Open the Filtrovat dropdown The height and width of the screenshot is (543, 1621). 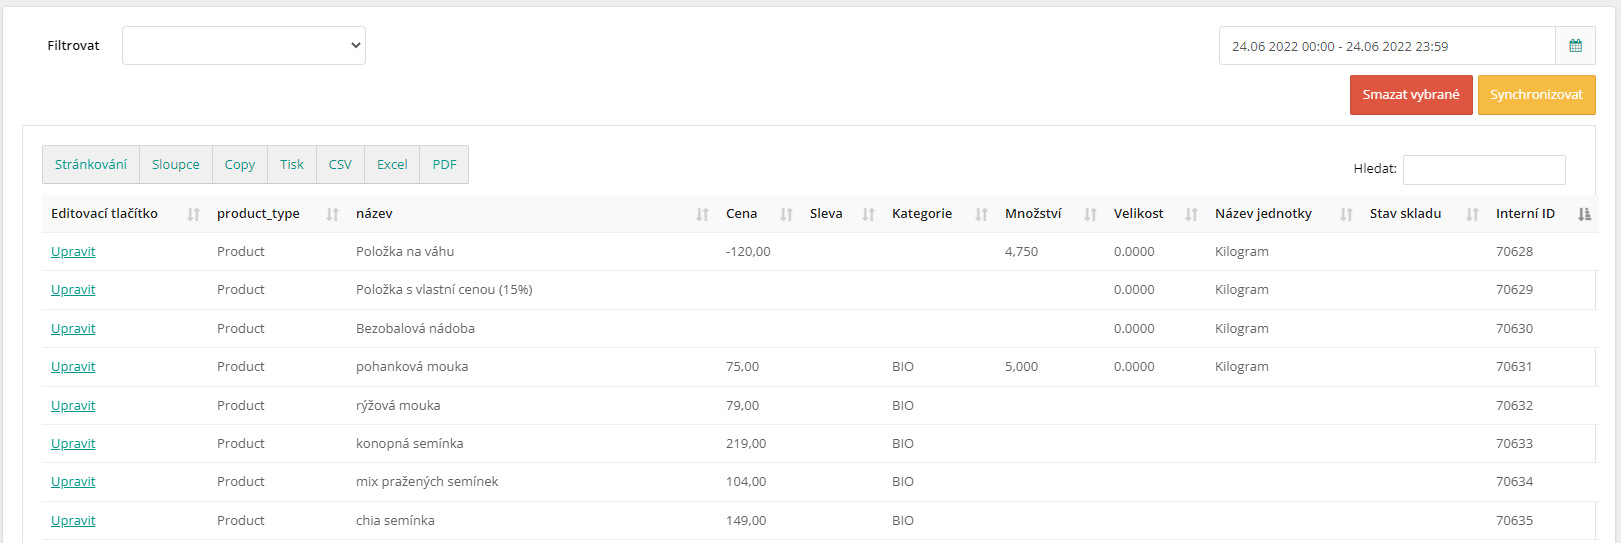pyautogui.click(x=244, y=45)
